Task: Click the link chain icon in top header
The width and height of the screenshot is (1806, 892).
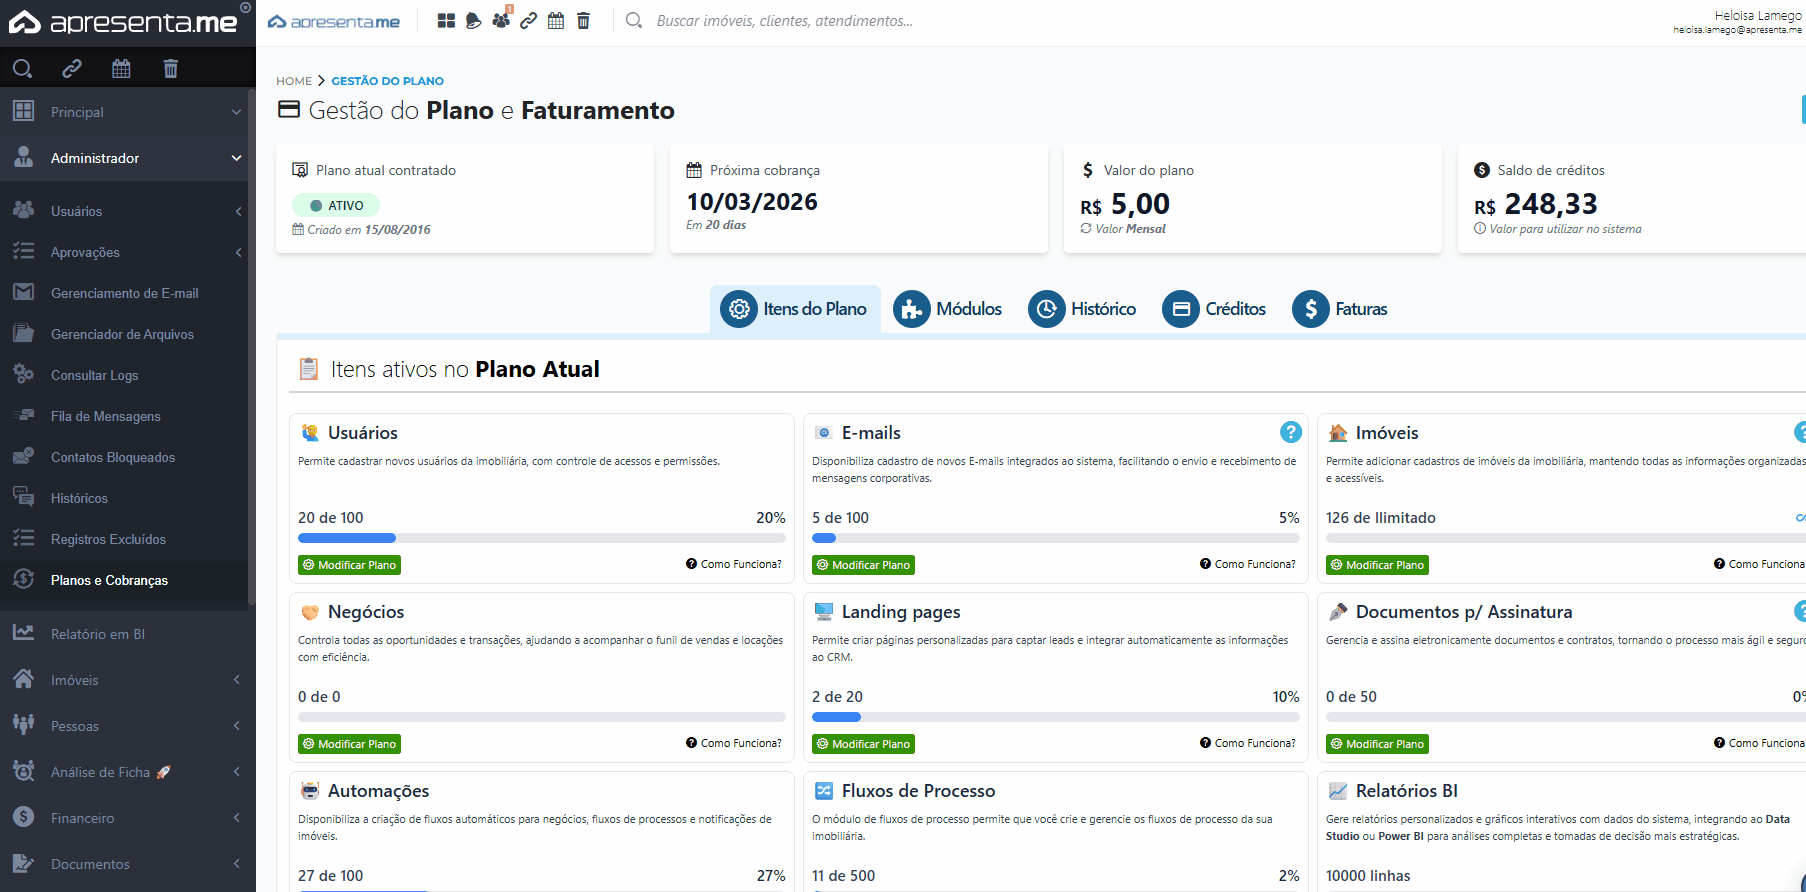Action: pos(528,21)
